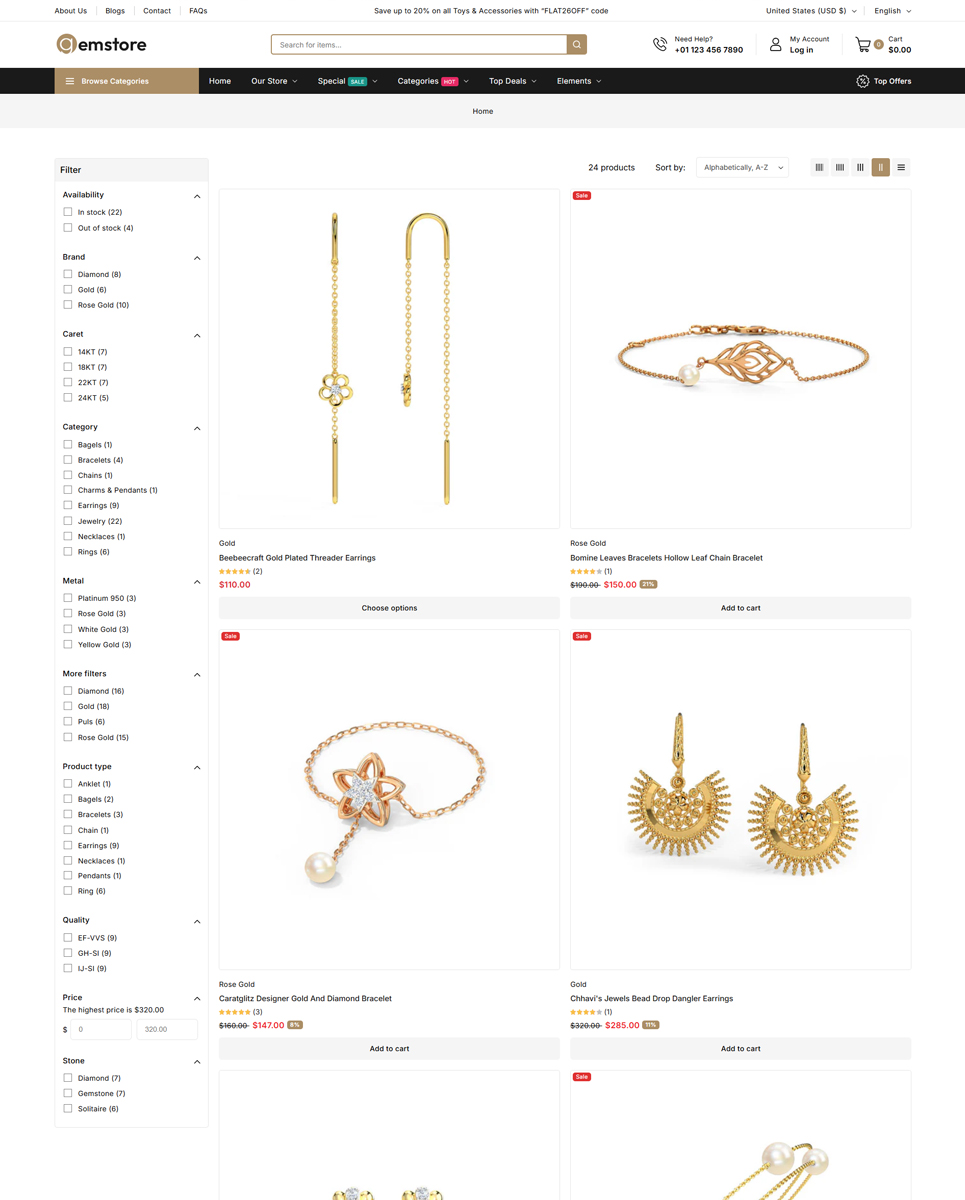Collapse the Metal filter section
Viewport: 965px width, 1200px height.
tap(197, 581)
